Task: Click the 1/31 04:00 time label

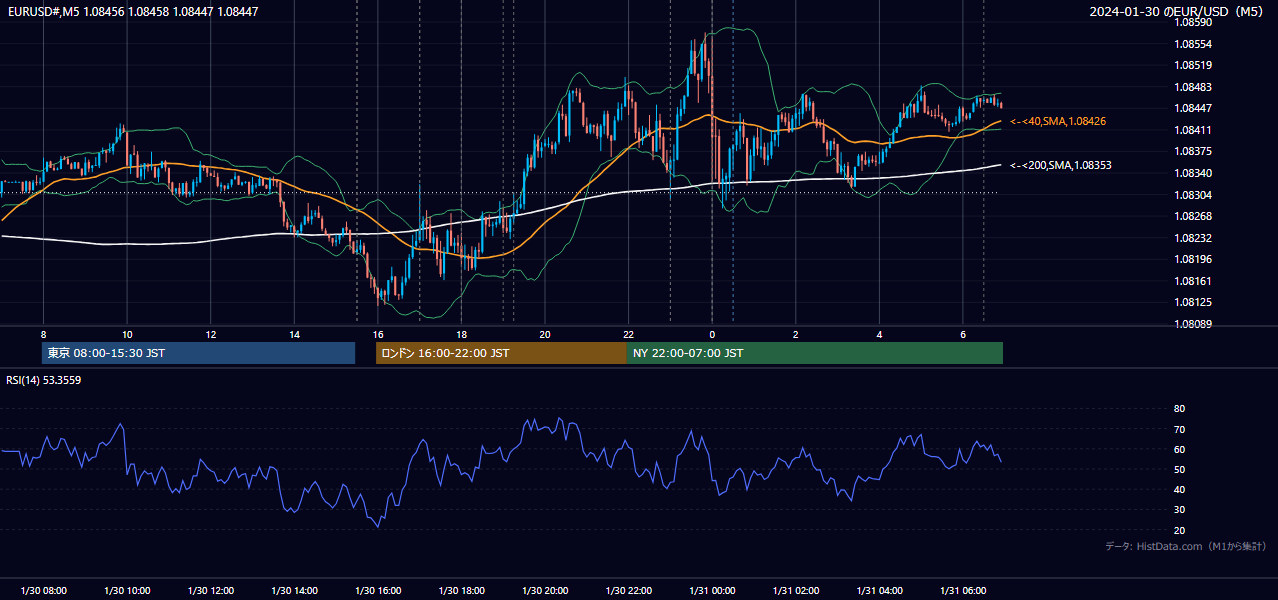Action: click(x=879, y=591)
